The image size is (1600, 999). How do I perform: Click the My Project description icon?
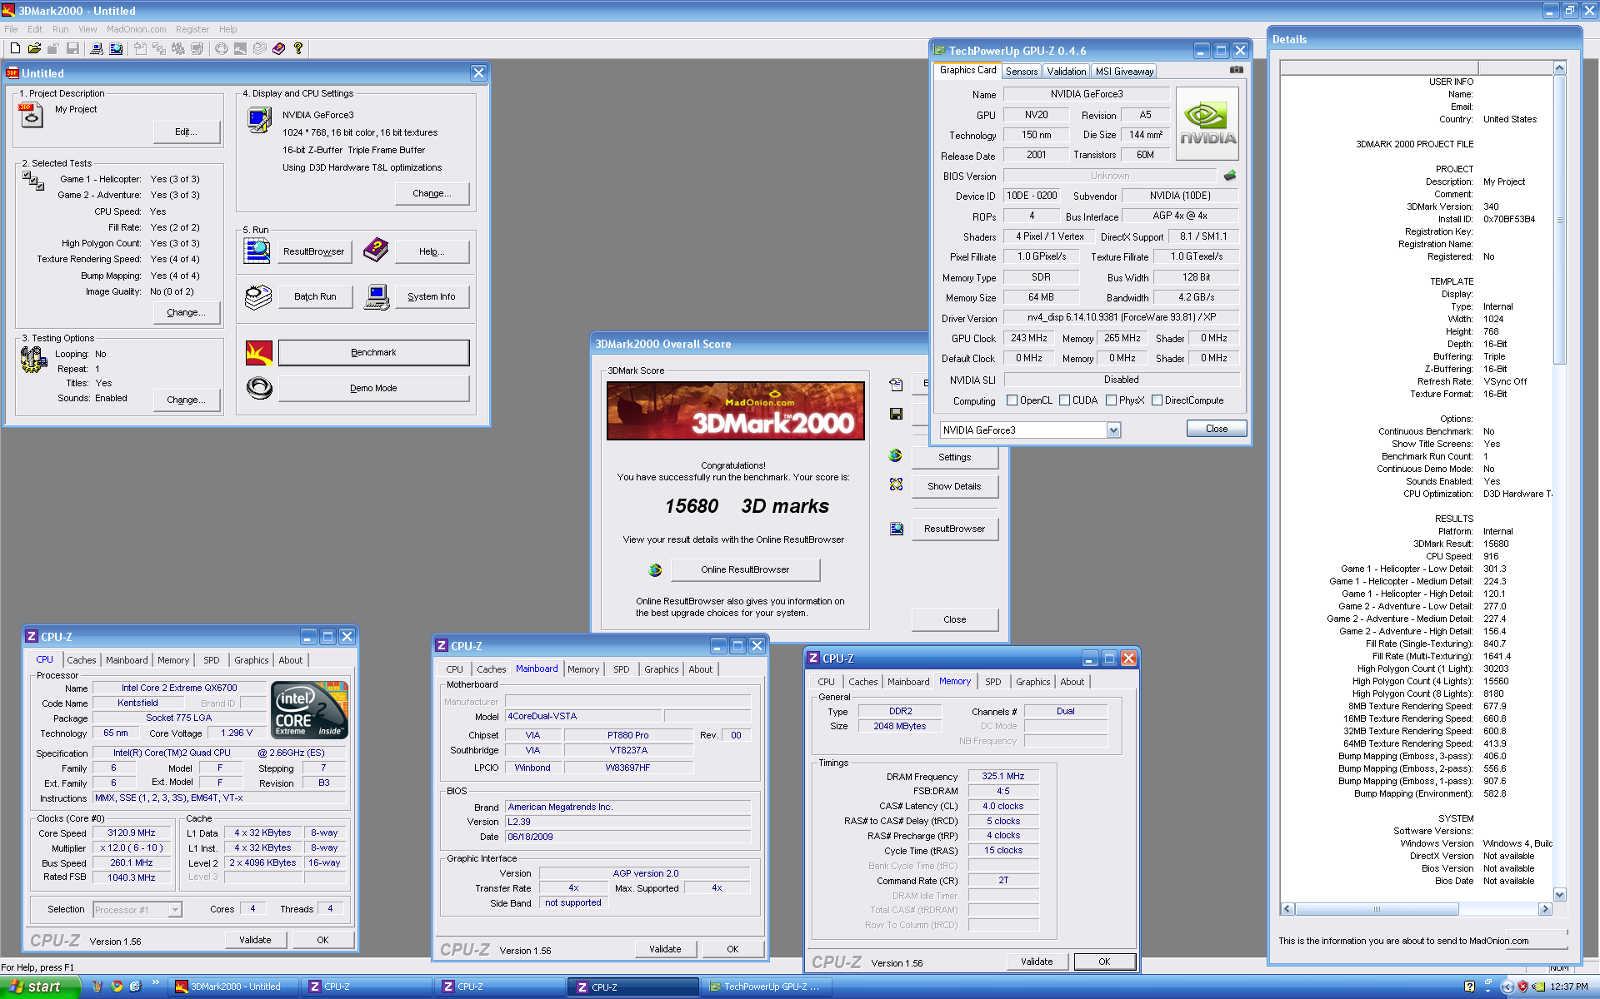32,114
